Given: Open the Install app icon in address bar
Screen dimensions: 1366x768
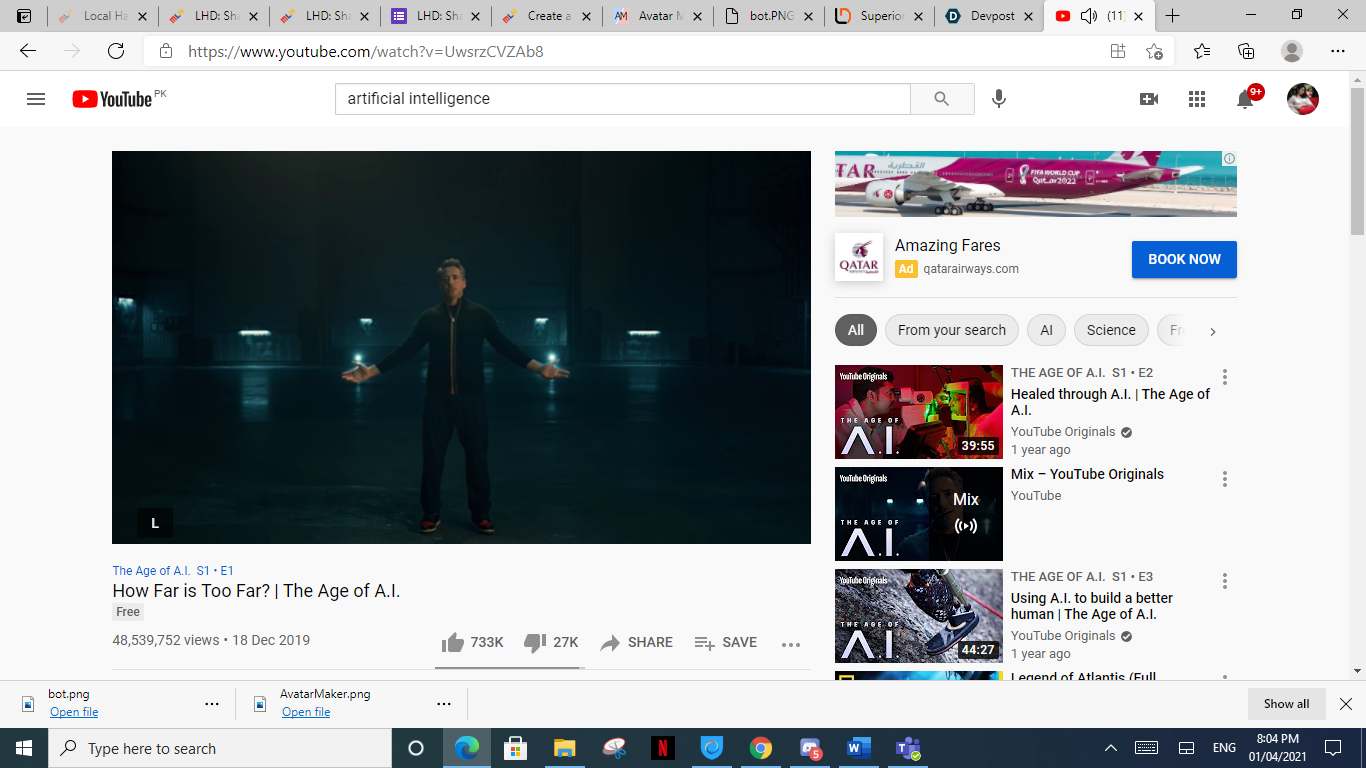Looking at the screenshot, I should 1117,51.
